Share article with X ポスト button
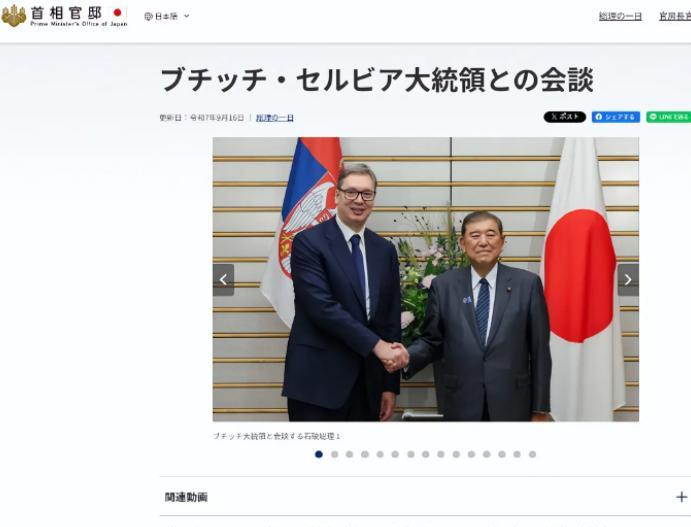The image size is (691, 527). tap(565, 117)
